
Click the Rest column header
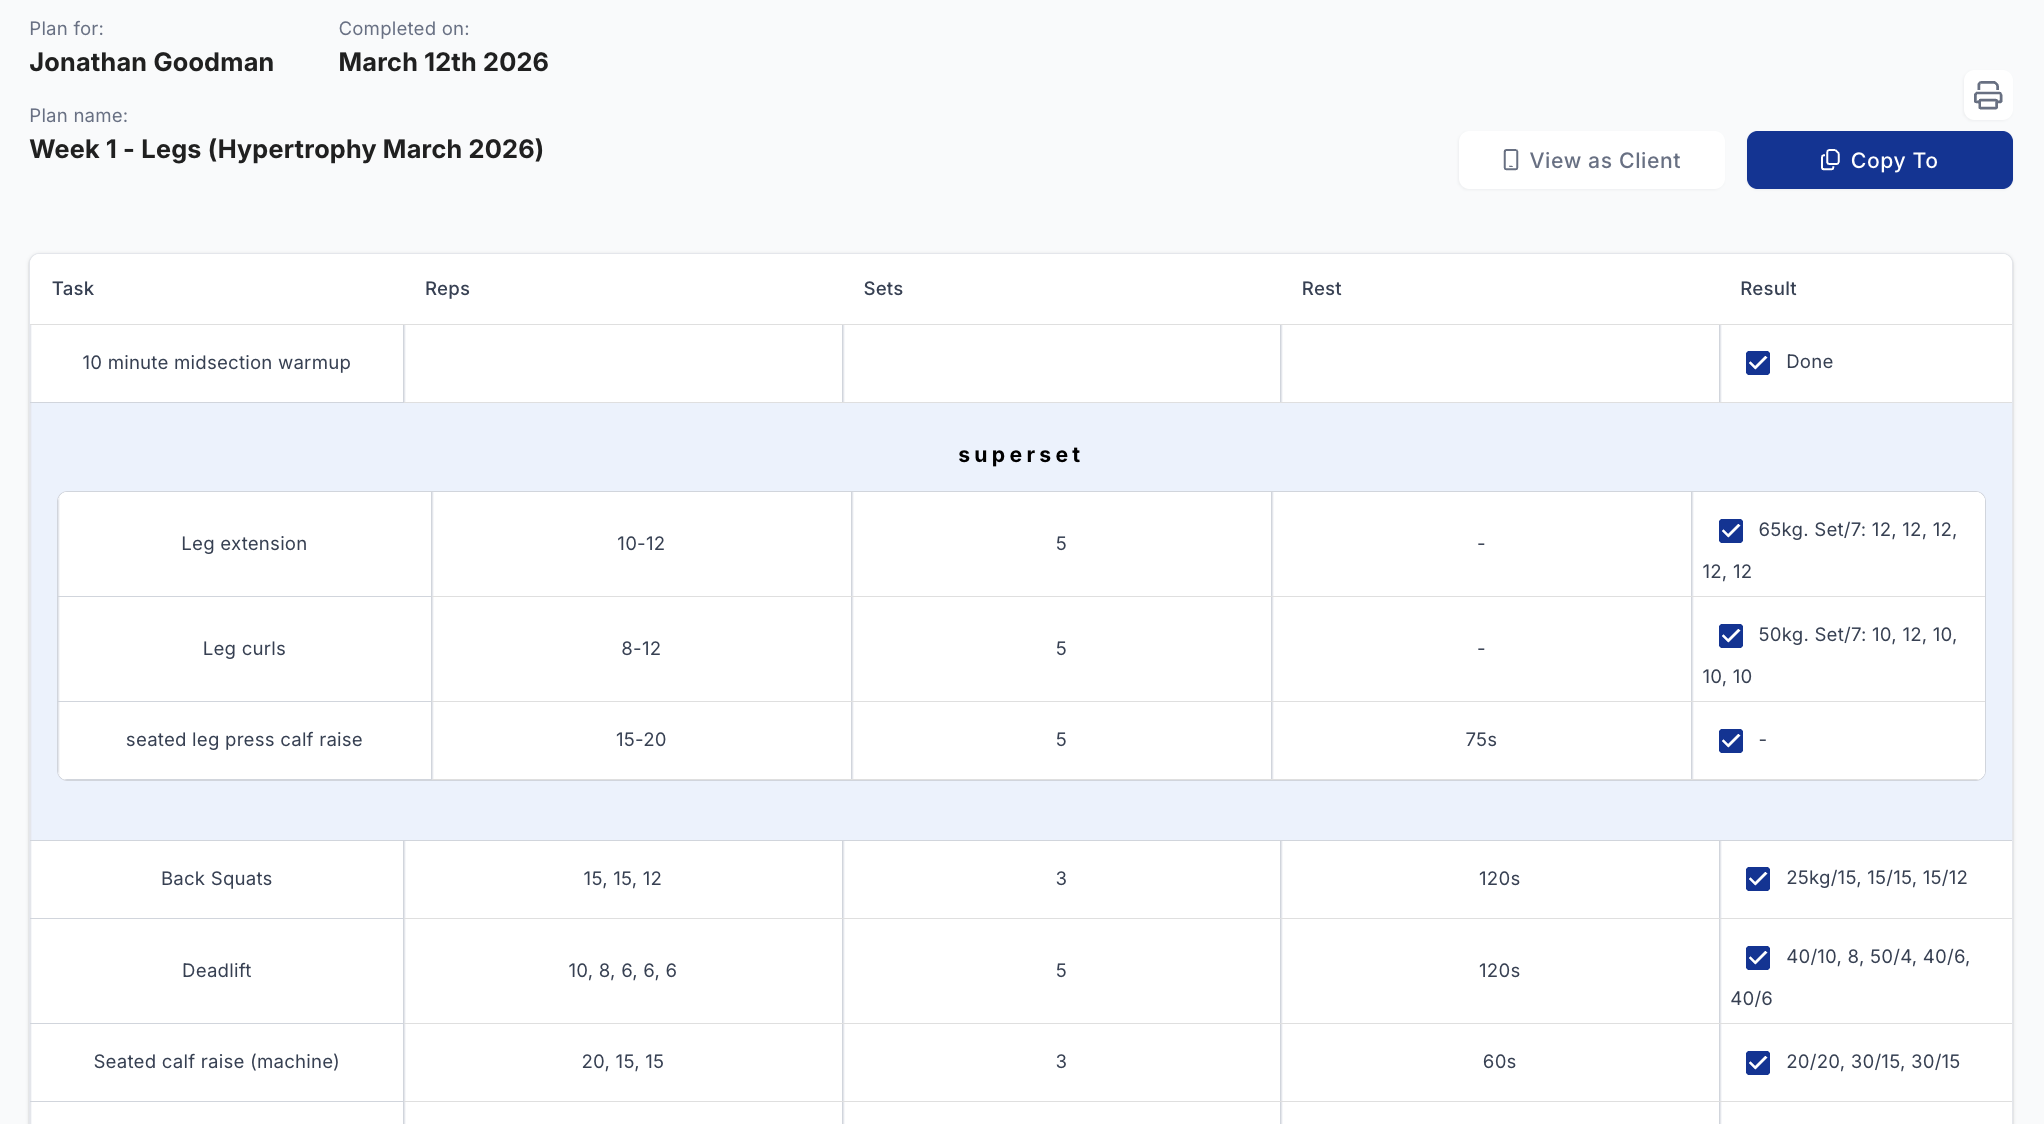1321,289
